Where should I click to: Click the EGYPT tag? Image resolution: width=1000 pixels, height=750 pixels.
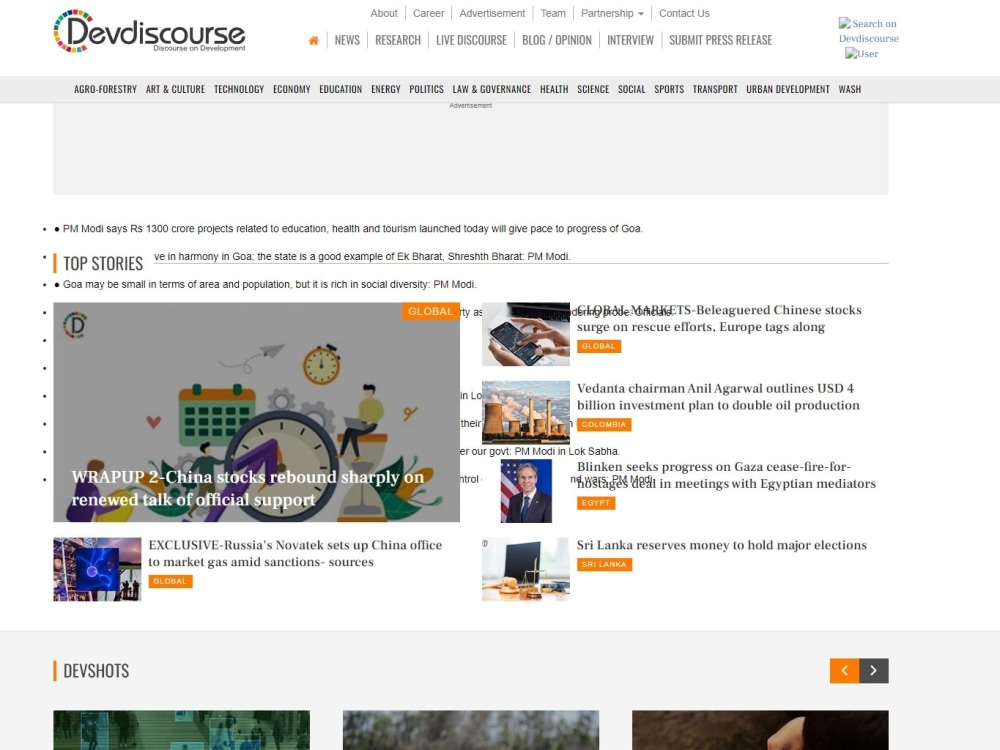click(x=596, y=503)
